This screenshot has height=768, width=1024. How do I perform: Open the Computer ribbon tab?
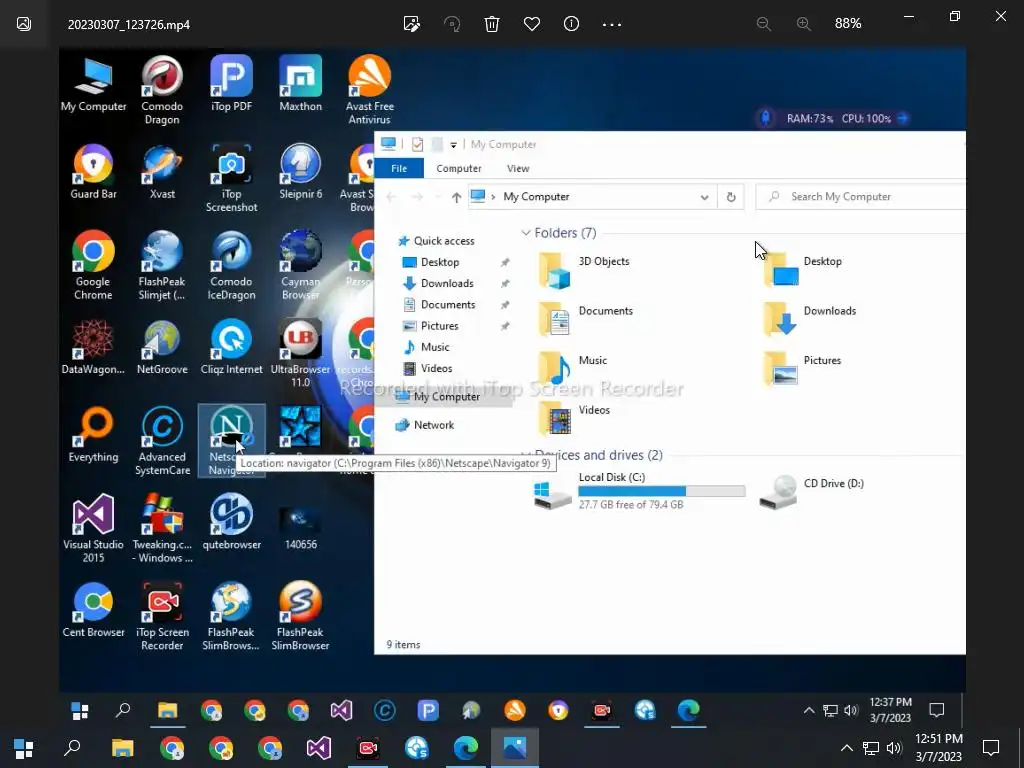[x=458, y=168]
